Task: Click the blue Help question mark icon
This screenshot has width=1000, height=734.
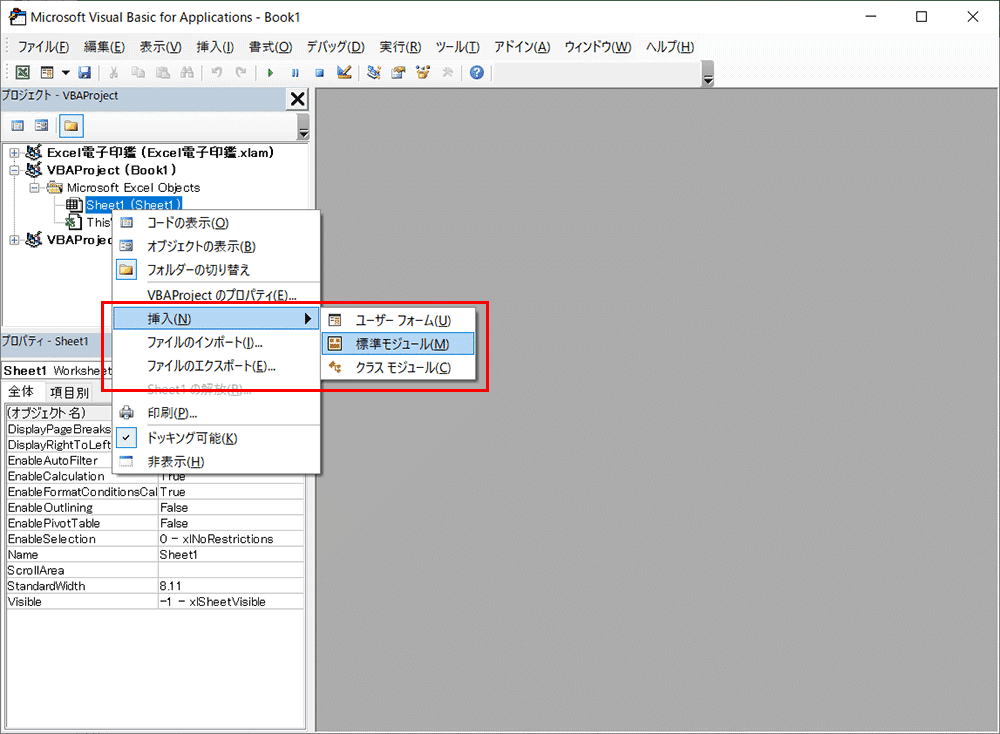Action: (x=477, y=73)
